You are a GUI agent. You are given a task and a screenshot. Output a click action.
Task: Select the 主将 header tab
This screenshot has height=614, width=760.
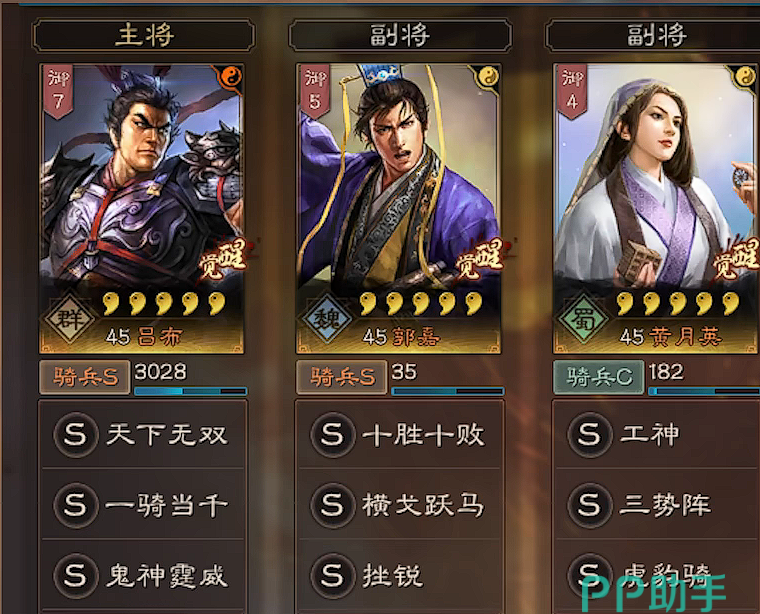[x=144, y=35]
